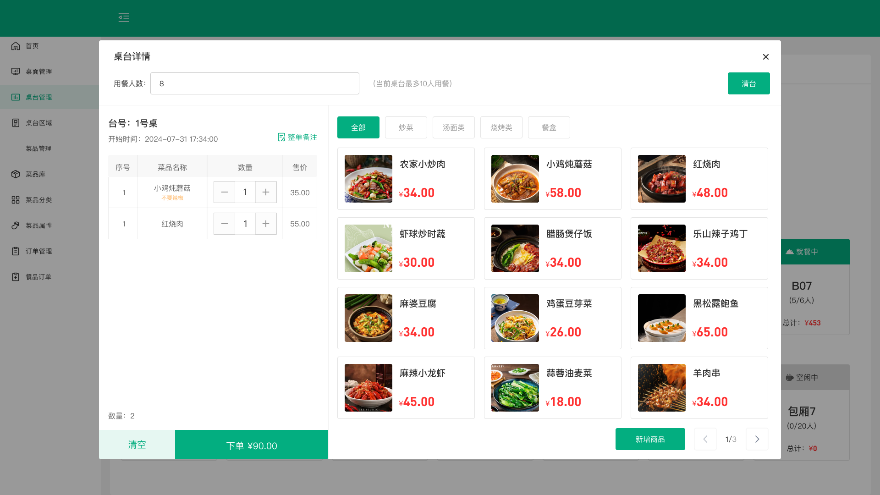Select the 汤面类 category tab
Screen dimensions: 880x495
click(x=453, y=127)
